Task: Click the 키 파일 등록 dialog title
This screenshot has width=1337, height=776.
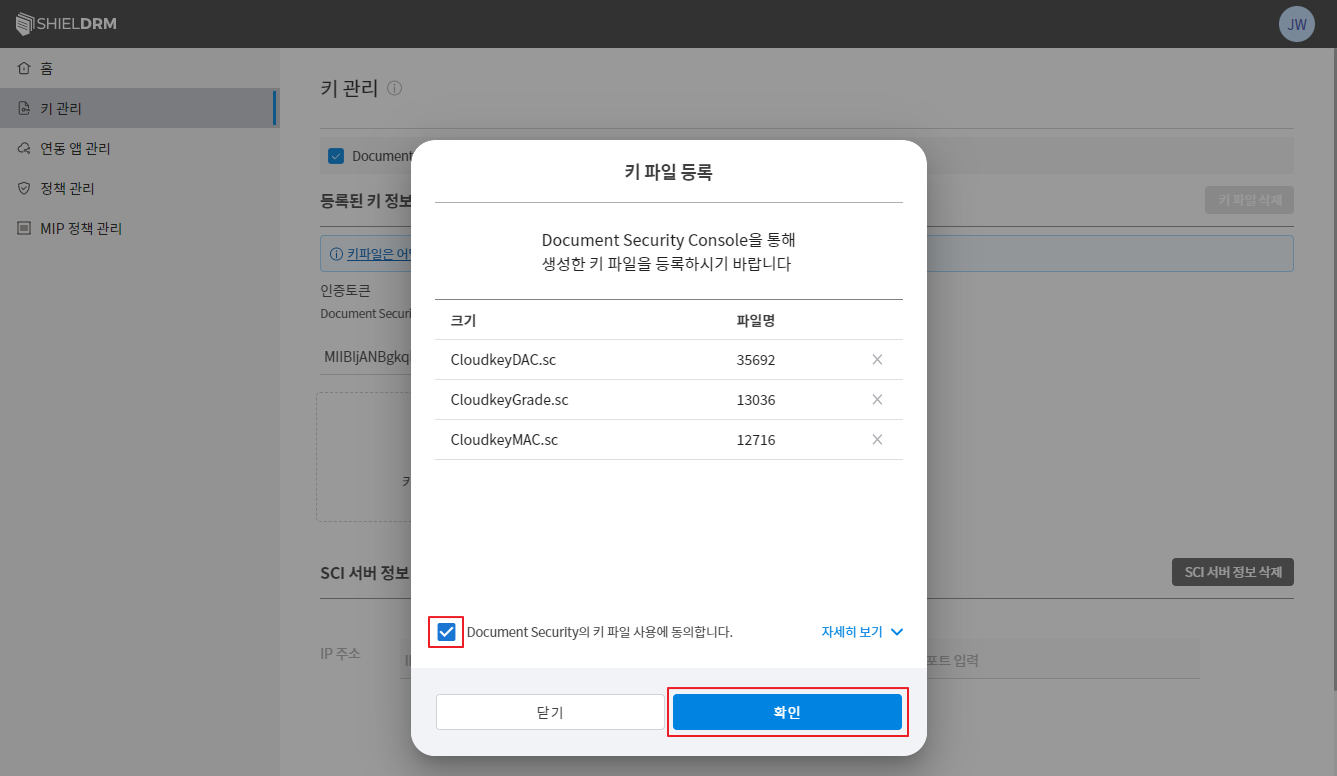Action: (668, 172)
